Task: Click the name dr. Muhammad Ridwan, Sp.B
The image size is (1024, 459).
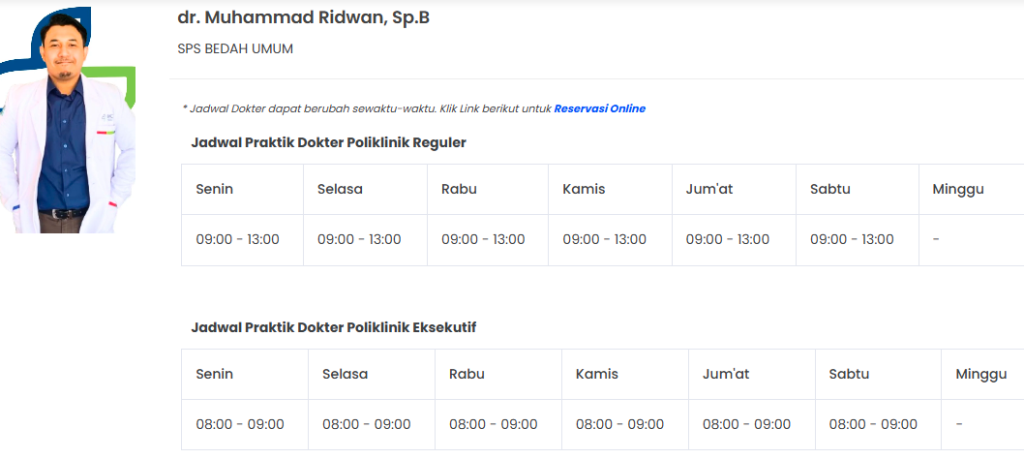Action: 303,18
